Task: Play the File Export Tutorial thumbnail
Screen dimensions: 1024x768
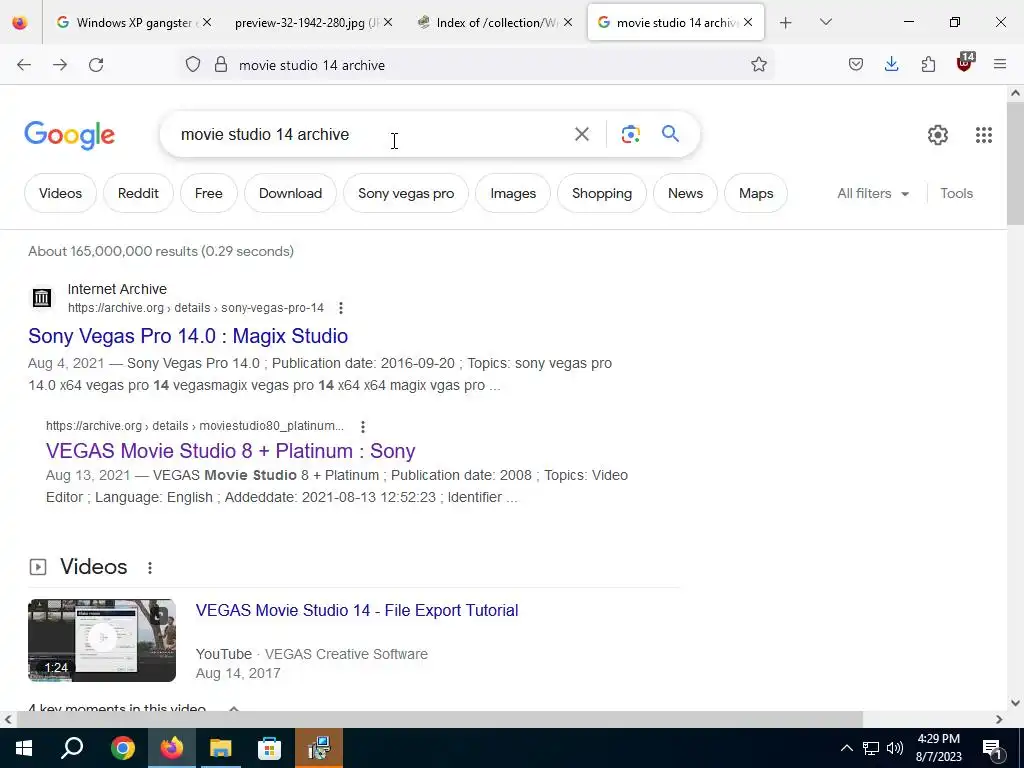Action: click(x=102, y=640)
